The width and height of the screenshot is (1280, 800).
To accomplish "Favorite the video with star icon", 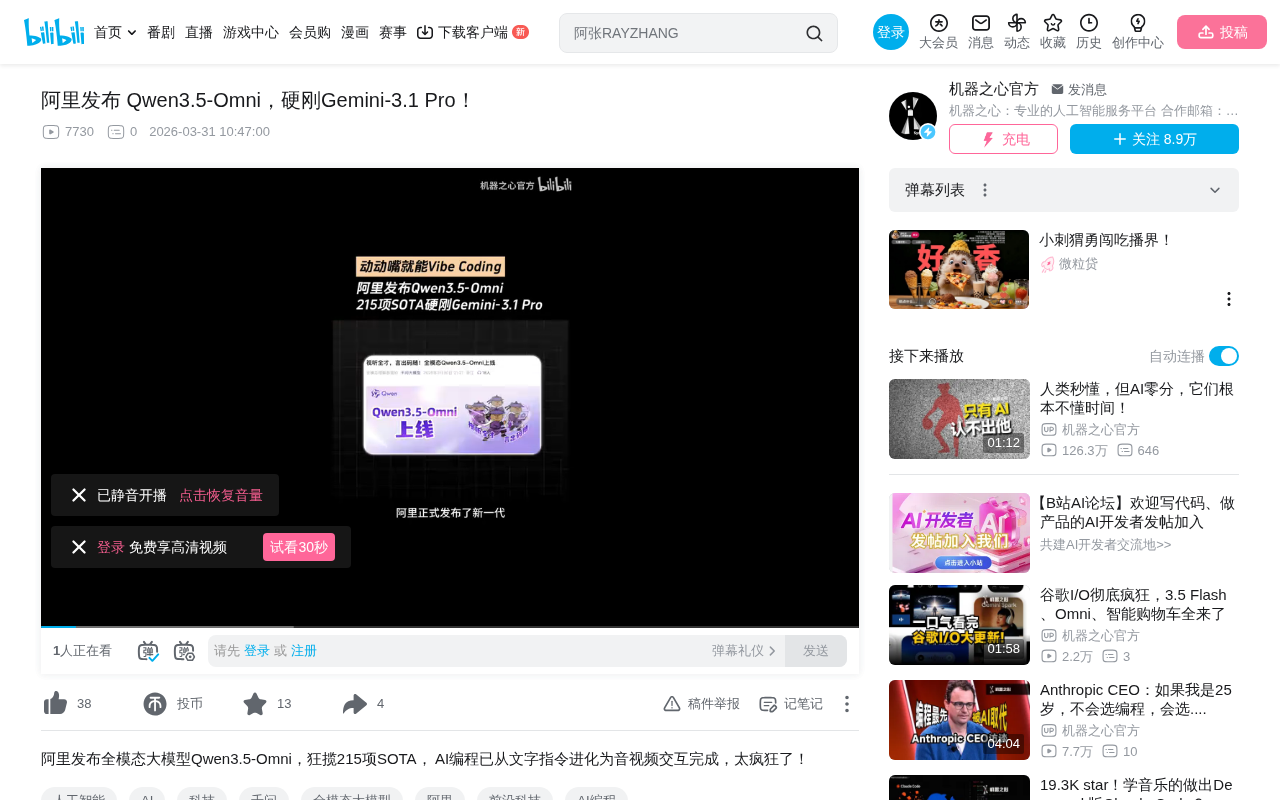I will [255, 704].
